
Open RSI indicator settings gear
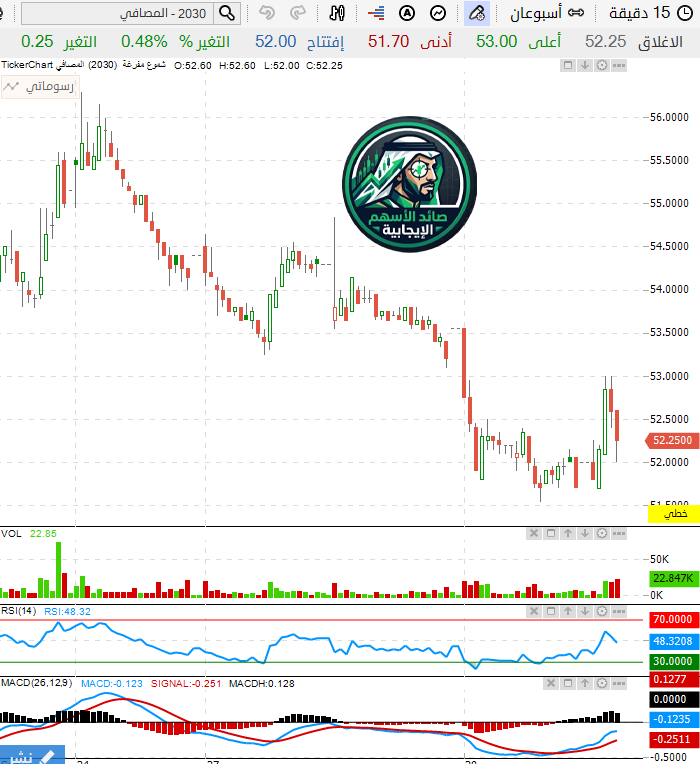click(602, 611)
